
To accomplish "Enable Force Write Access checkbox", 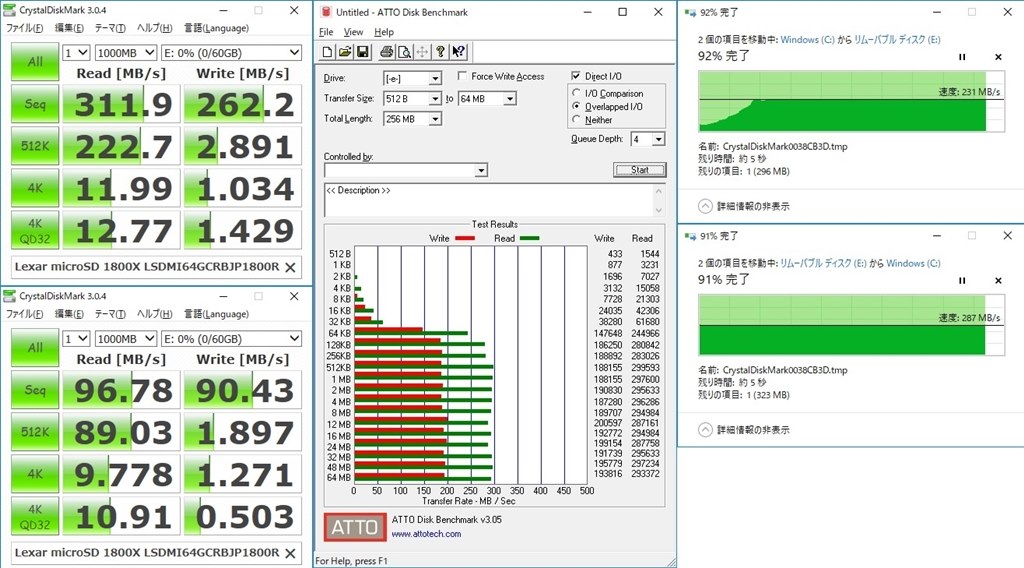I will point(462,76).
